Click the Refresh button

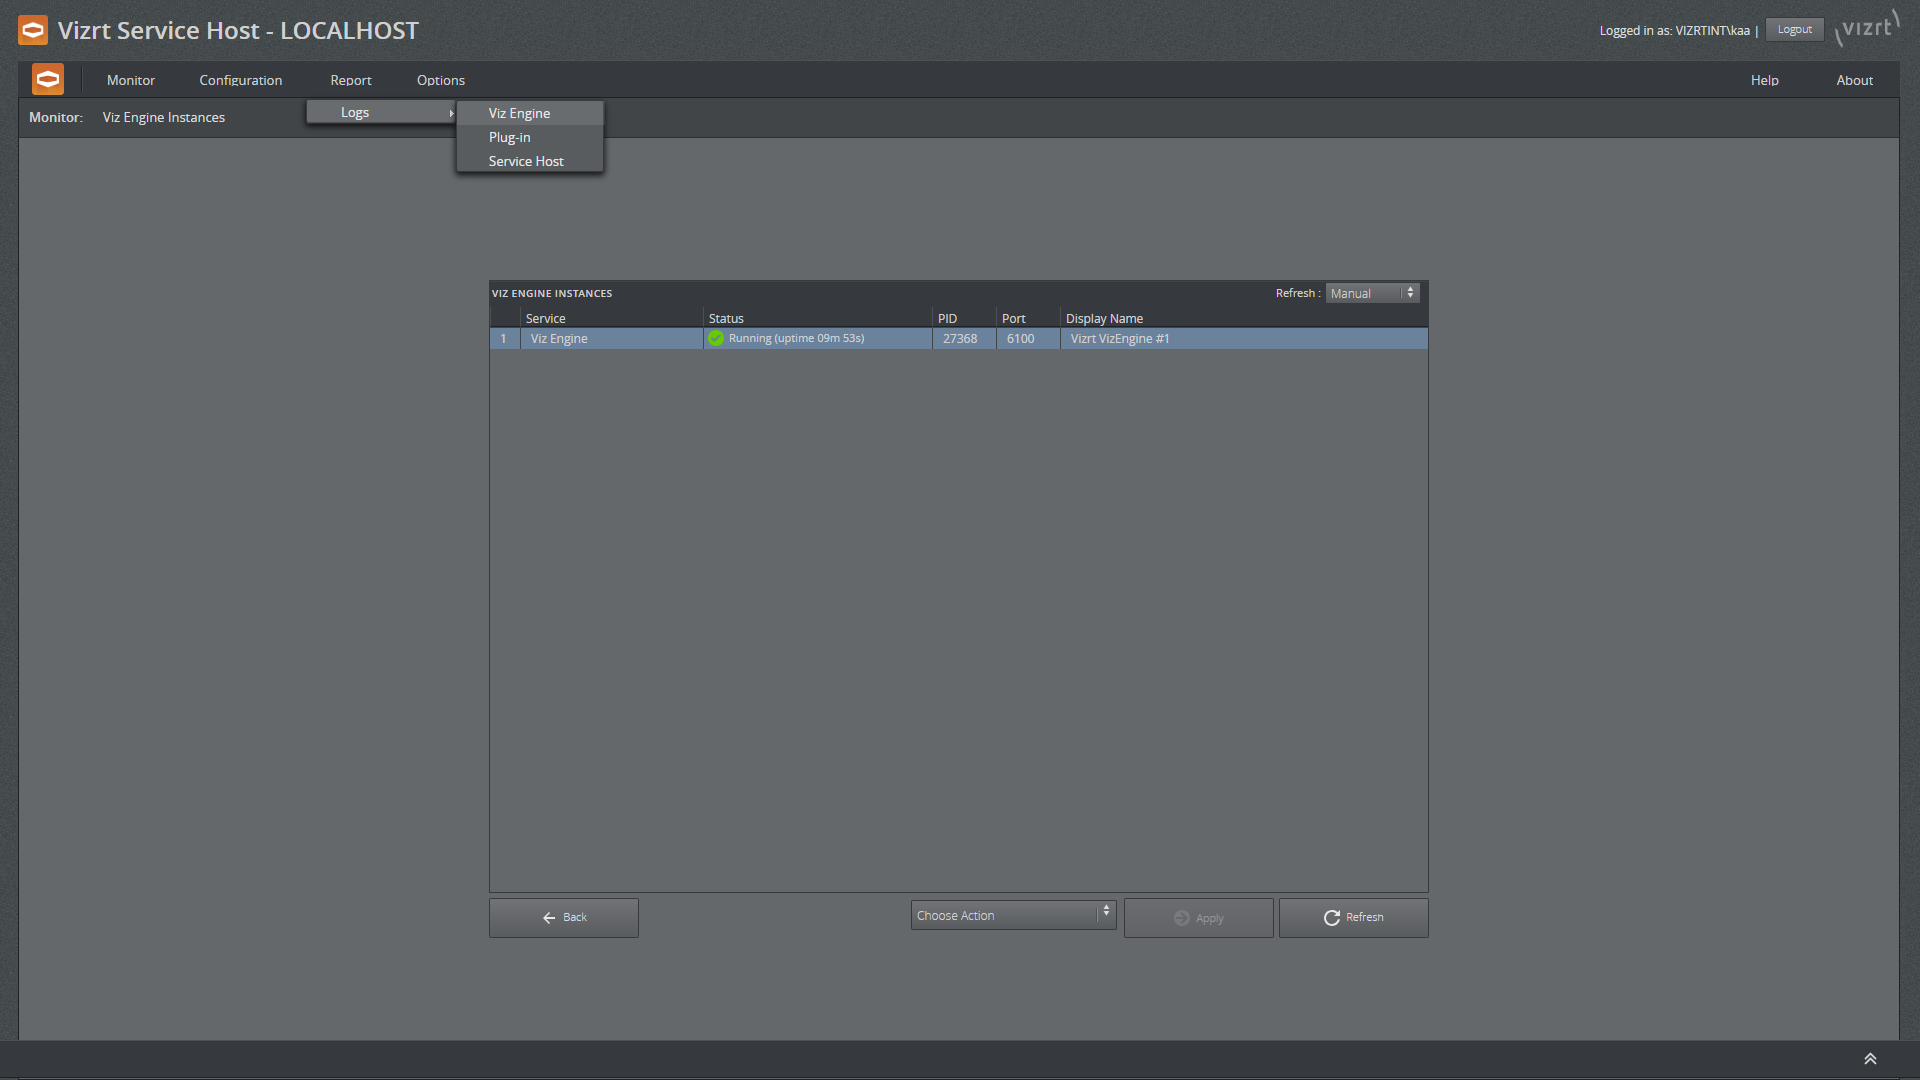tap(1353, 916)
